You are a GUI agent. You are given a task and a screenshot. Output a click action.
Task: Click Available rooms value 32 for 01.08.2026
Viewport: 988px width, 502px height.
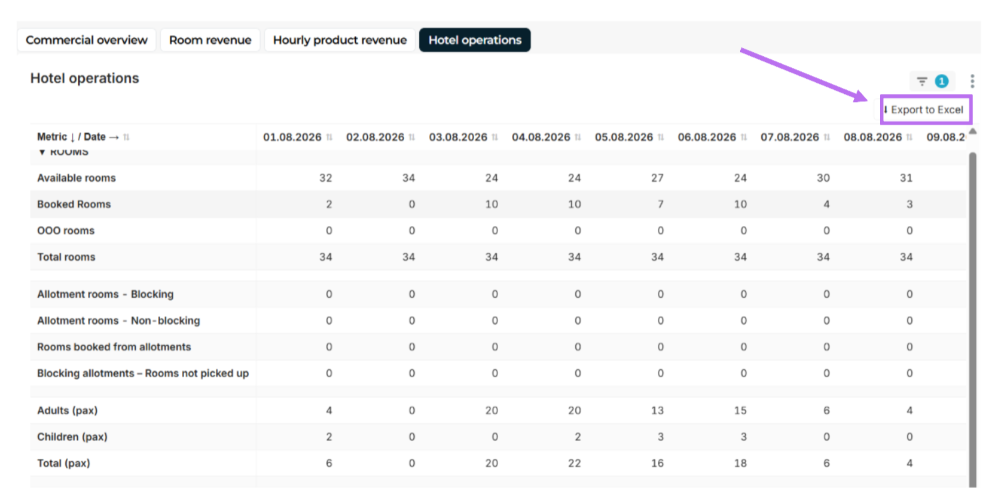pos(326,178)
